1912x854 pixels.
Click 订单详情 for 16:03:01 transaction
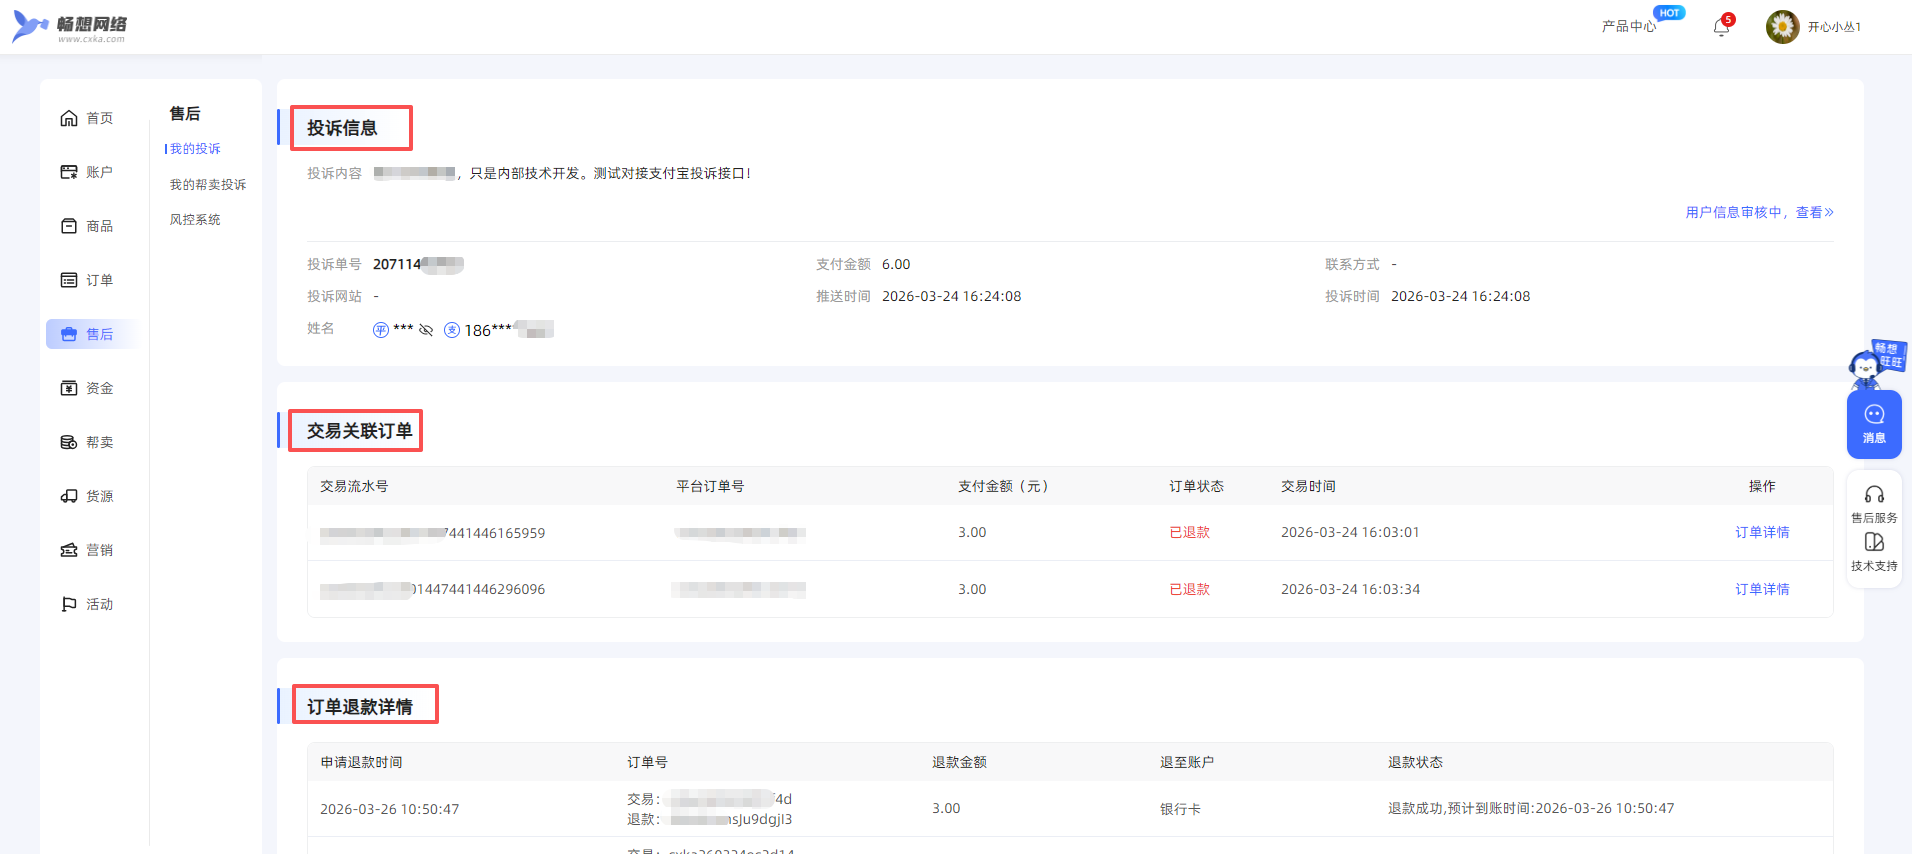(x=1761, y=532)
